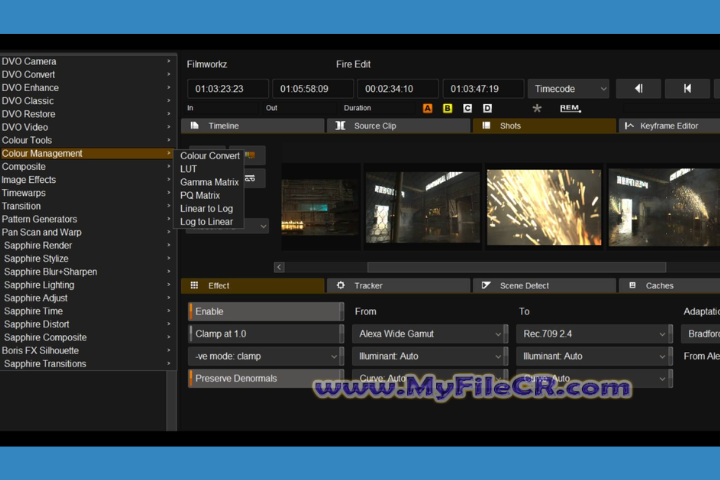Open the Sapphire Blur+Sharpen menu item

pyautogui.click(x=86, y=272)
